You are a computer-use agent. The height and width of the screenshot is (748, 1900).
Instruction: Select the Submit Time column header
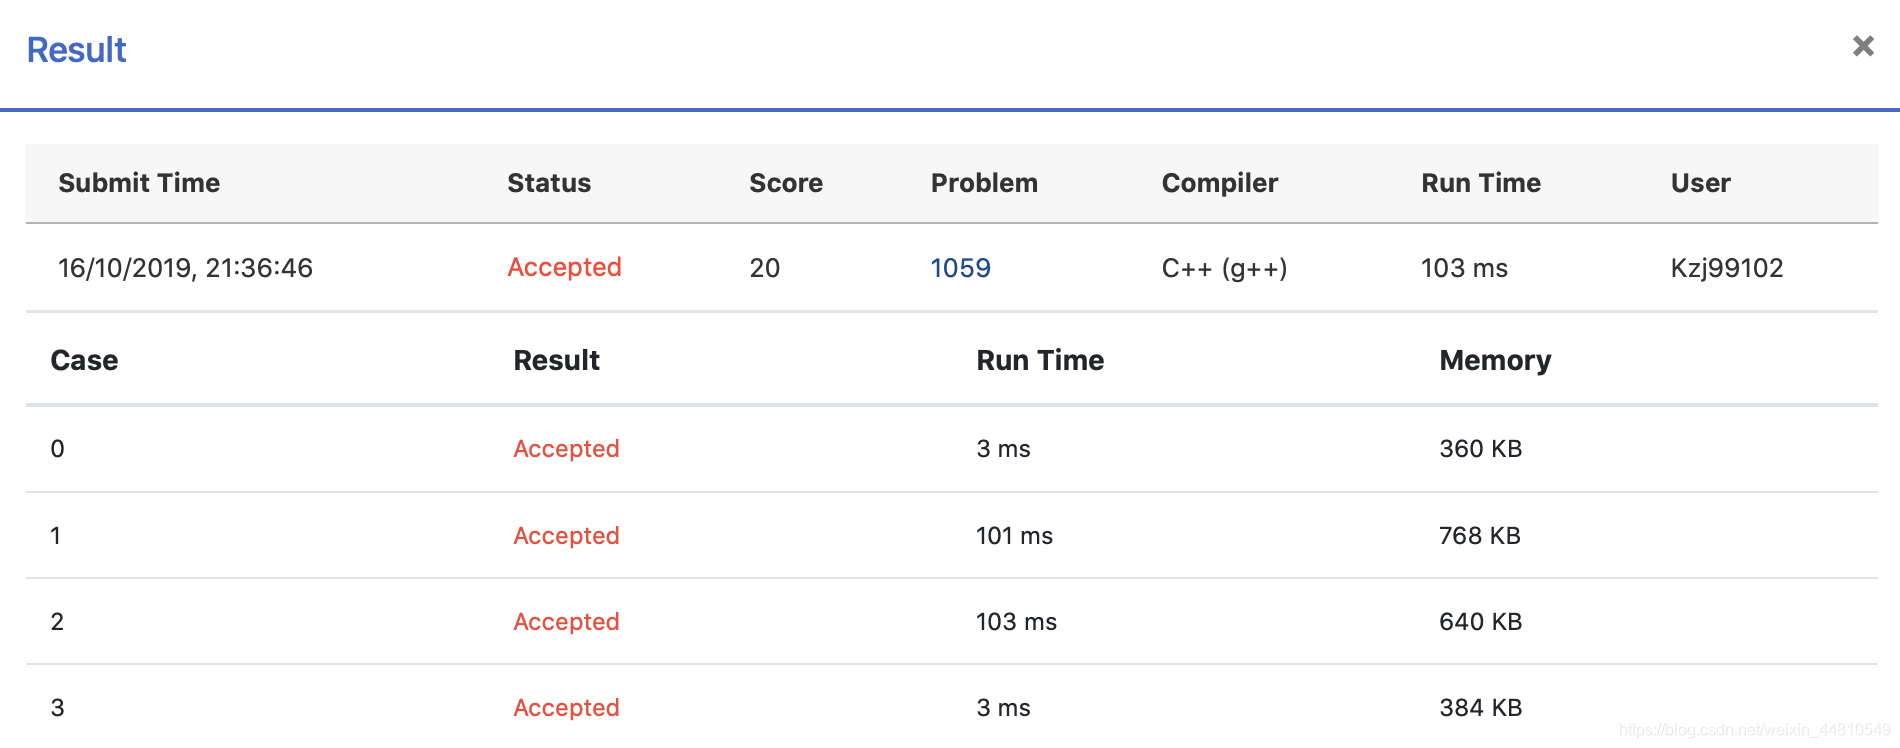point(139,183)
